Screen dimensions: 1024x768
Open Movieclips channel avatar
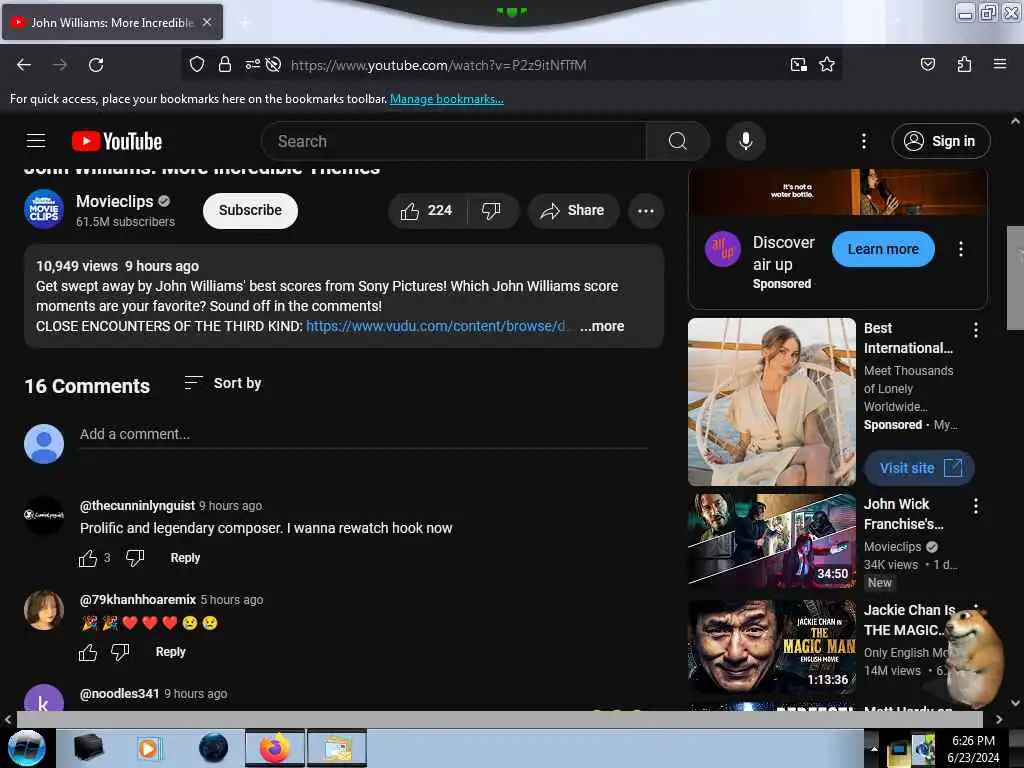coord(44,209)
